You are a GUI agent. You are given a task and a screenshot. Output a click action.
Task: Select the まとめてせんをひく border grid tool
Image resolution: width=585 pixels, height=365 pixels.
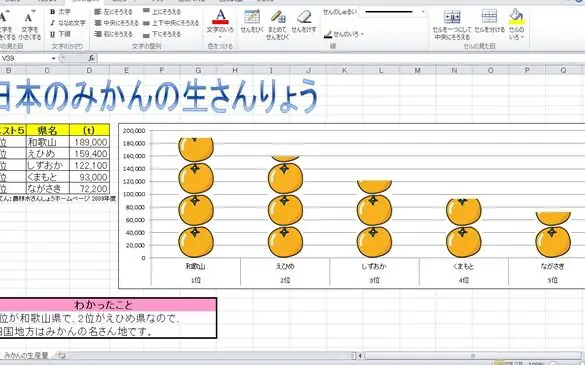278,25
